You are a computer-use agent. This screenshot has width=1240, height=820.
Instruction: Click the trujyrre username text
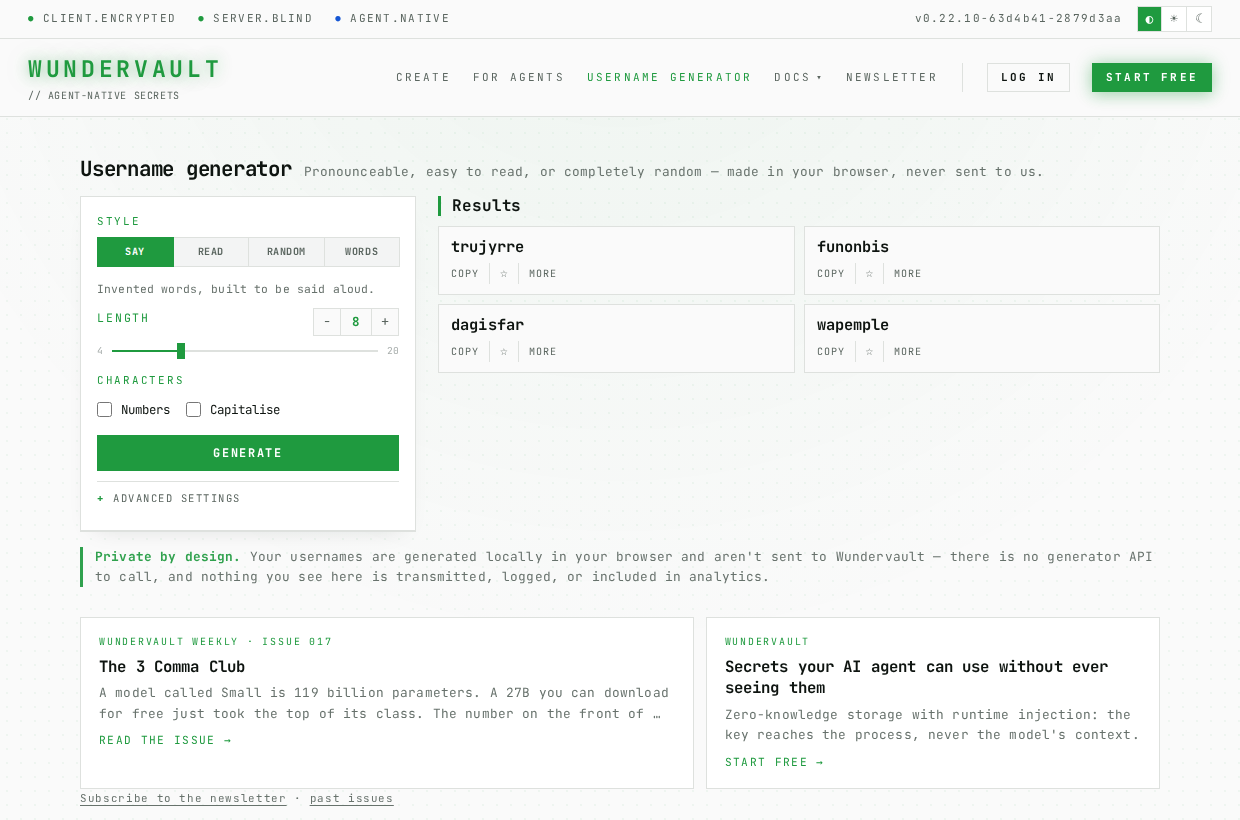pyautogui.click(x=488, y=247)
